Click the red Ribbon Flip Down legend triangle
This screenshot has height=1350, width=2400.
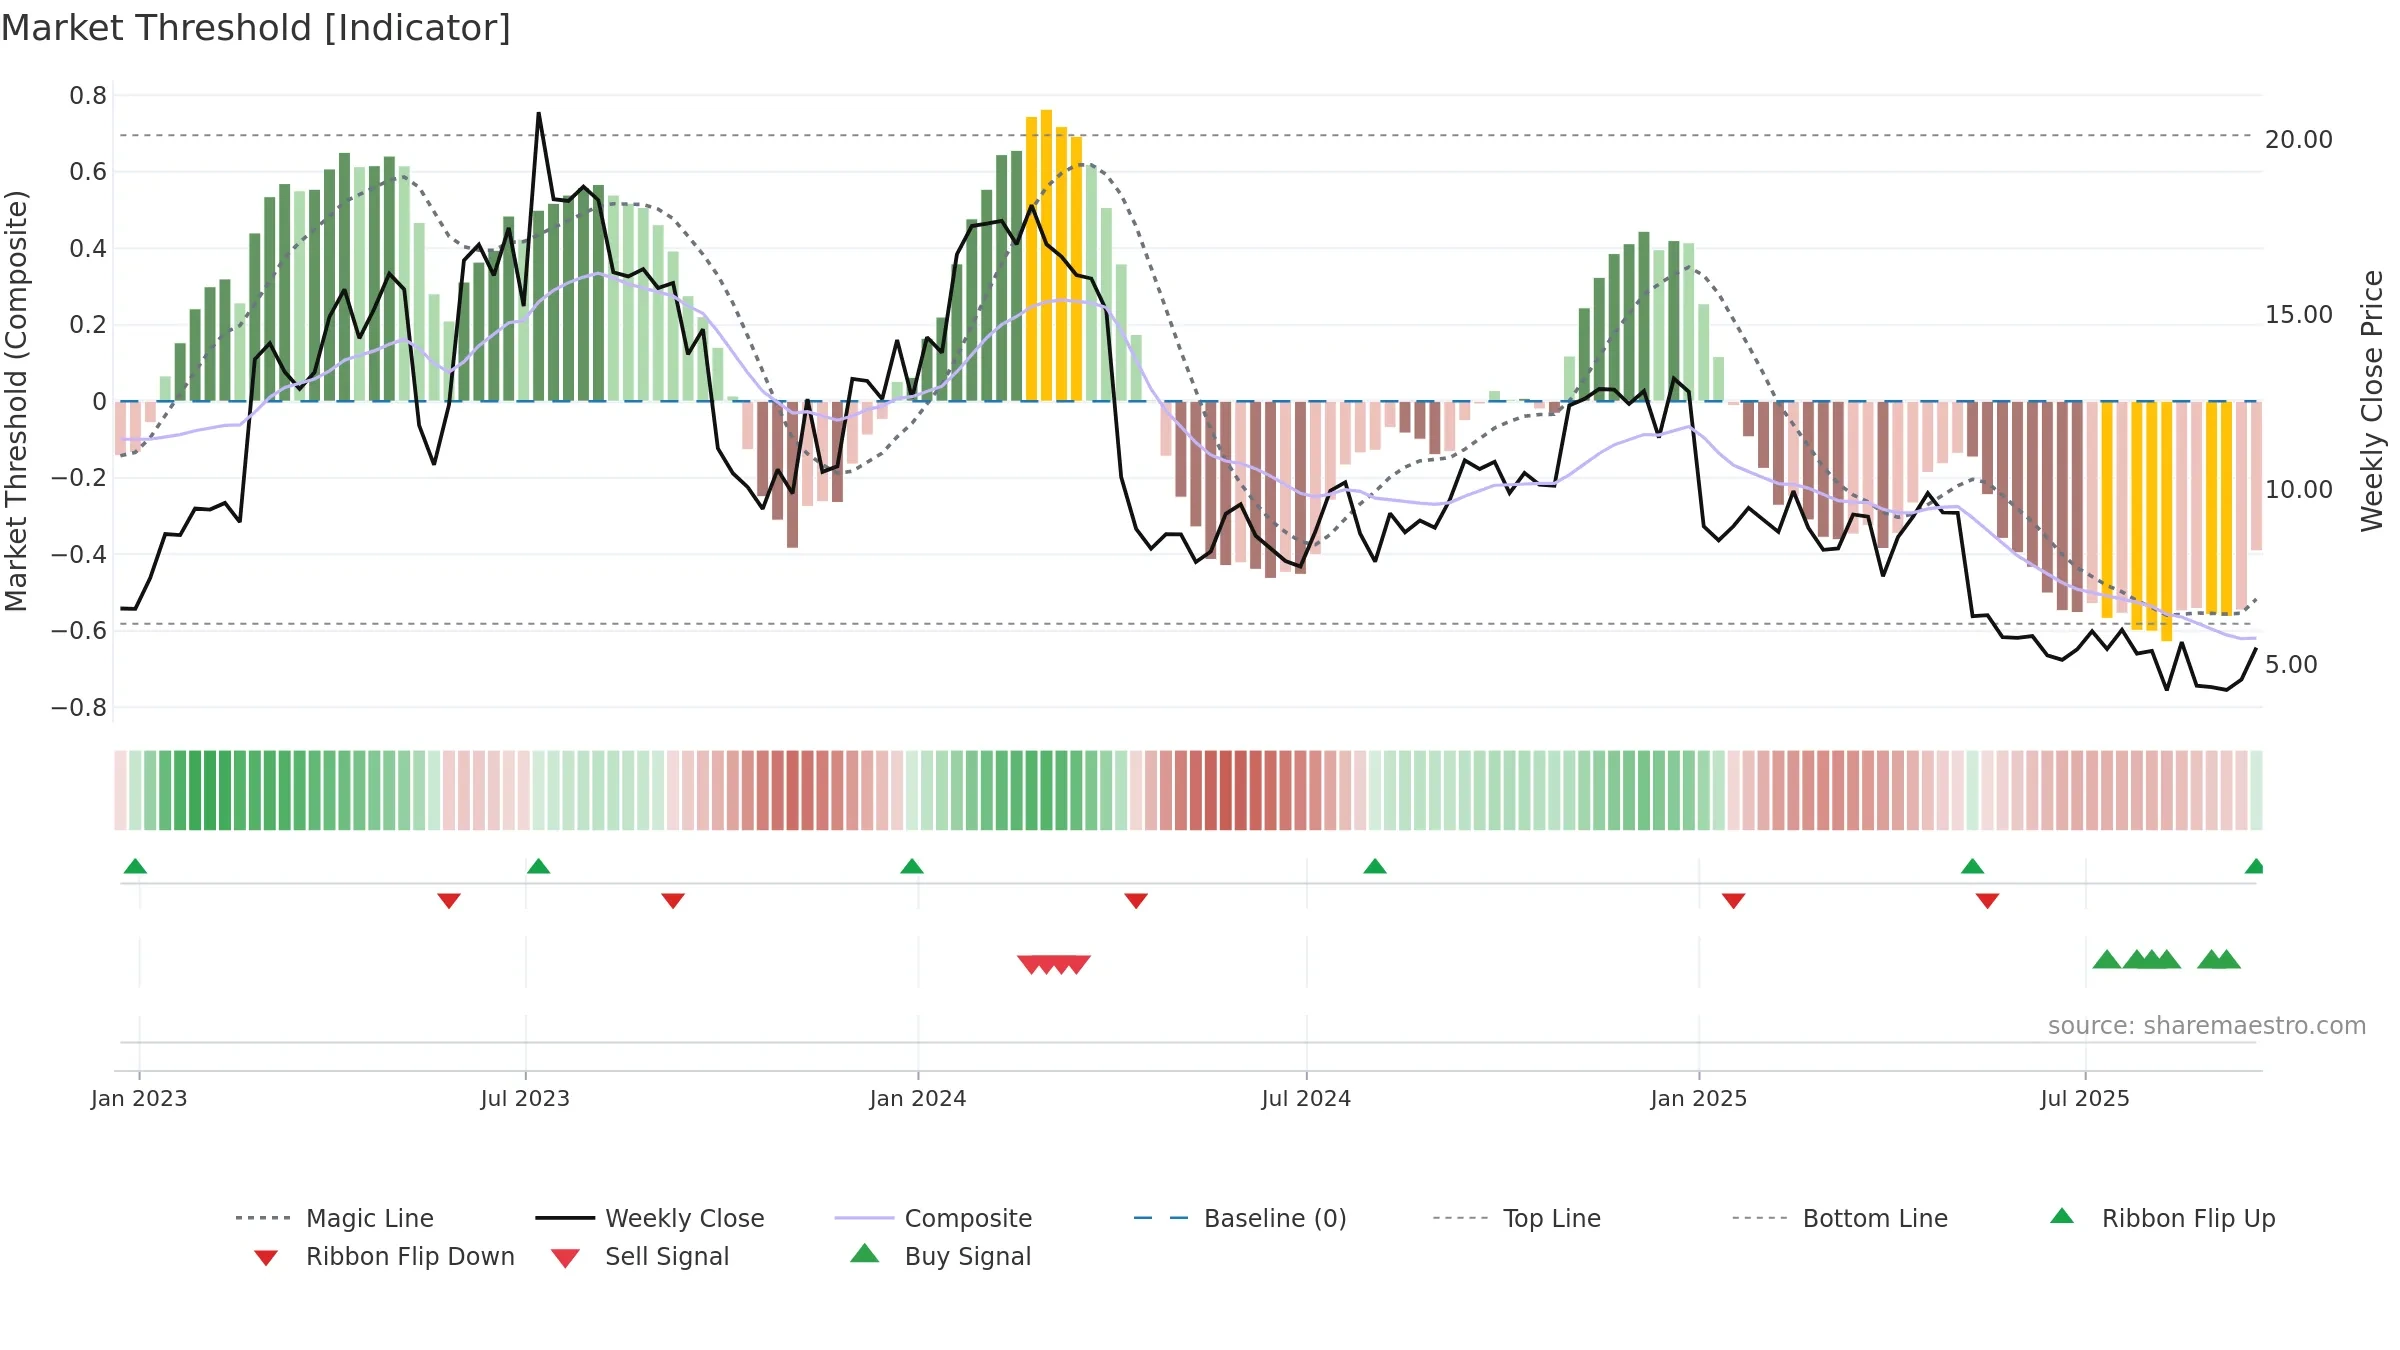[266, 1258]
